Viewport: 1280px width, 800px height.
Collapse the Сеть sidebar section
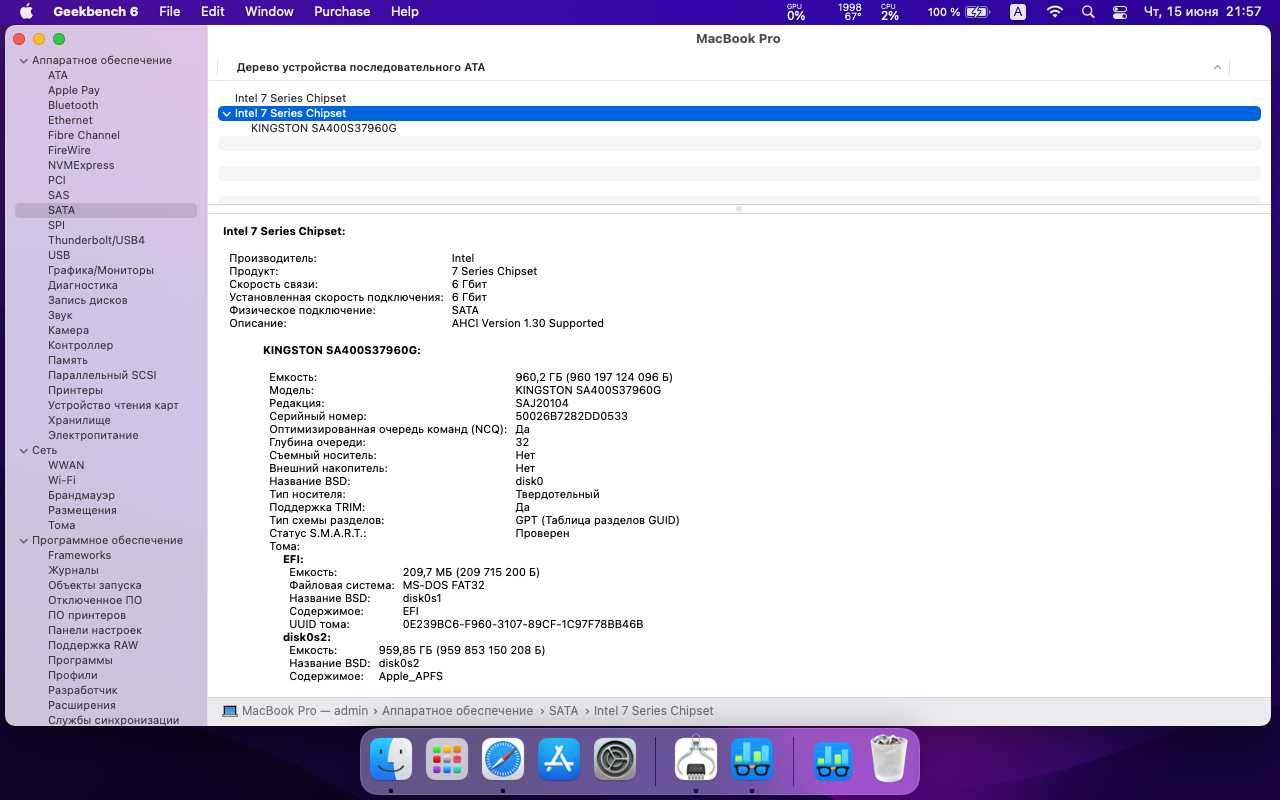[x=24, y=451]
